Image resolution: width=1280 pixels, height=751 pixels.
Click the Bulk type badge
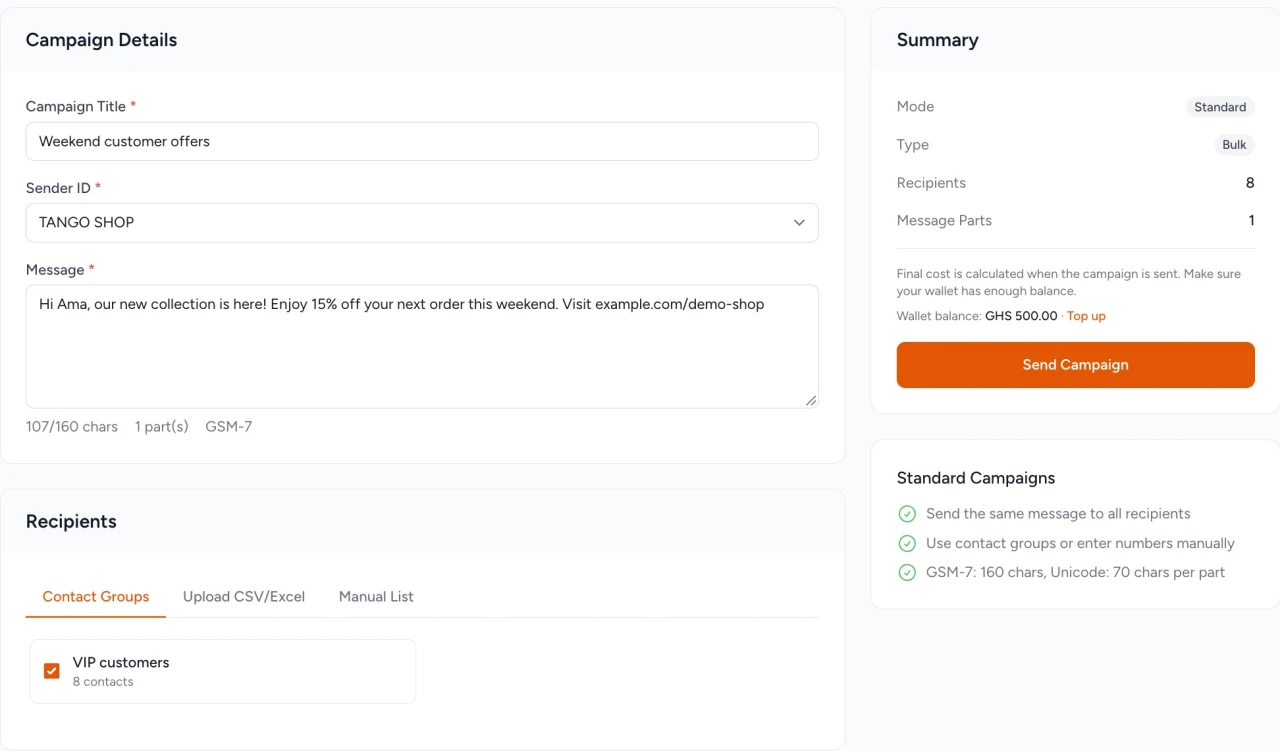pos(1234,145)
